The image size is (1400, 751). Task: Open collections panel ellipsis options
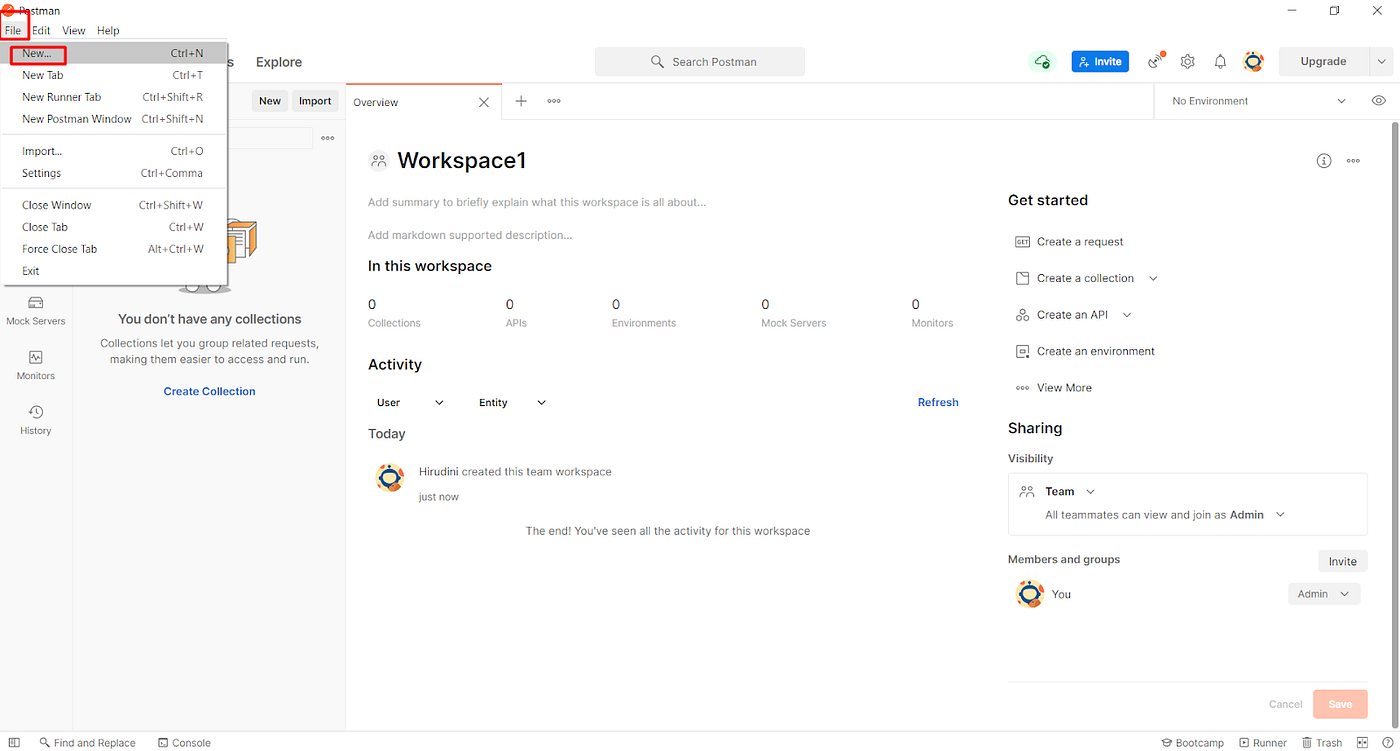point(327,138)
